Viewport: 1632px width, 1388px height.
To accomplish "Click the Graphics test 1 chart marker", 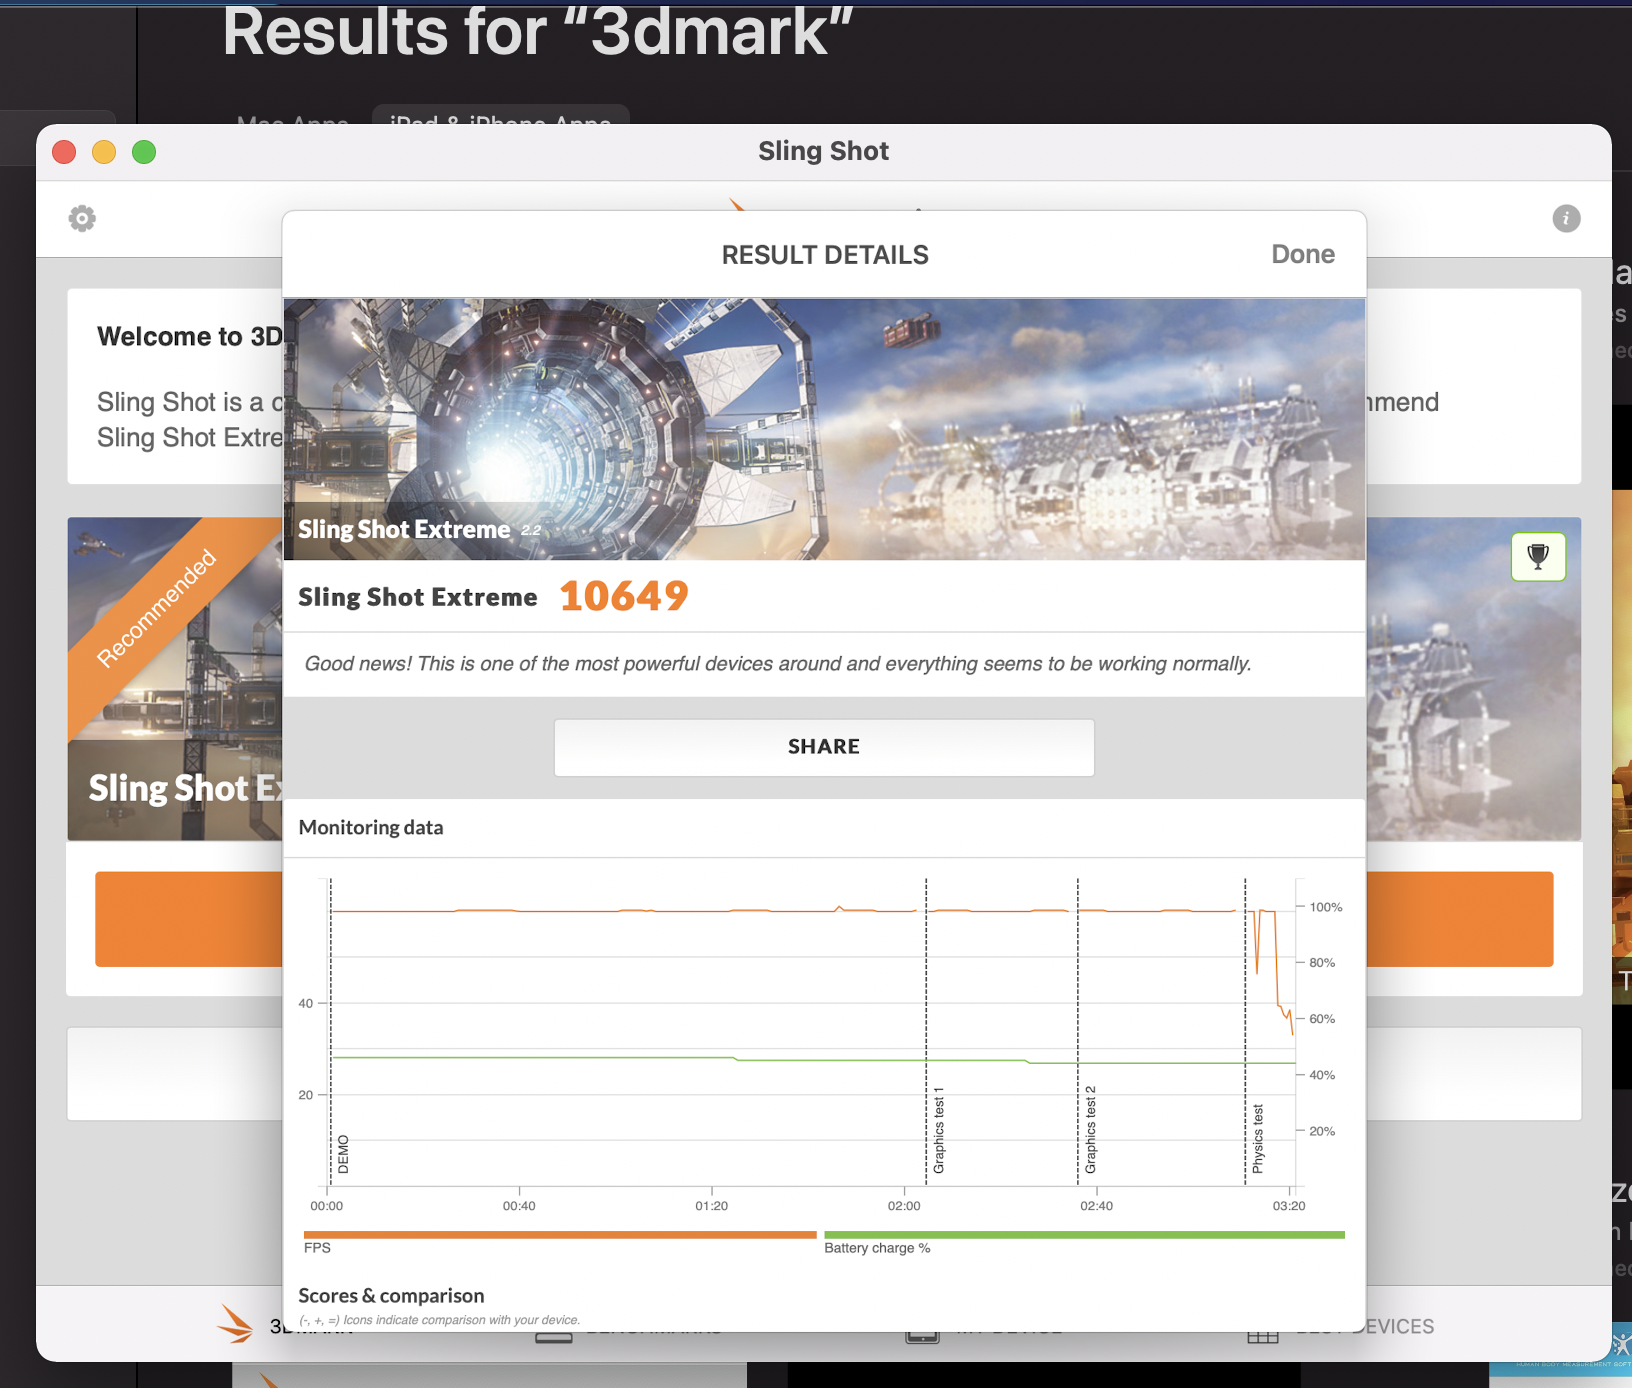I will point(938,1130).
